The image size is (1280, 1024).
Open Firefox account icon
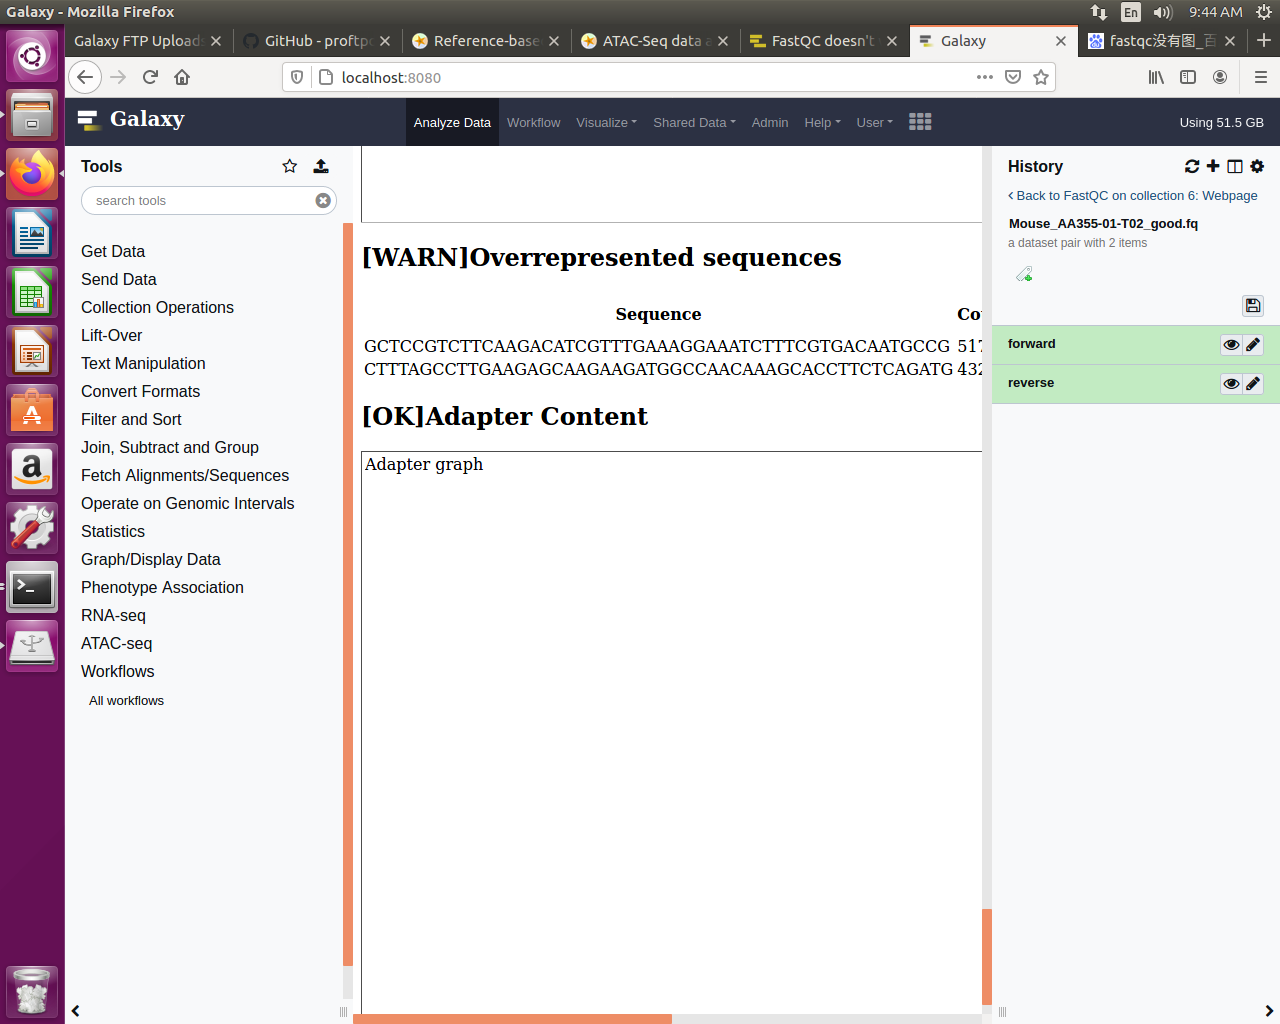click(1220, 77)
